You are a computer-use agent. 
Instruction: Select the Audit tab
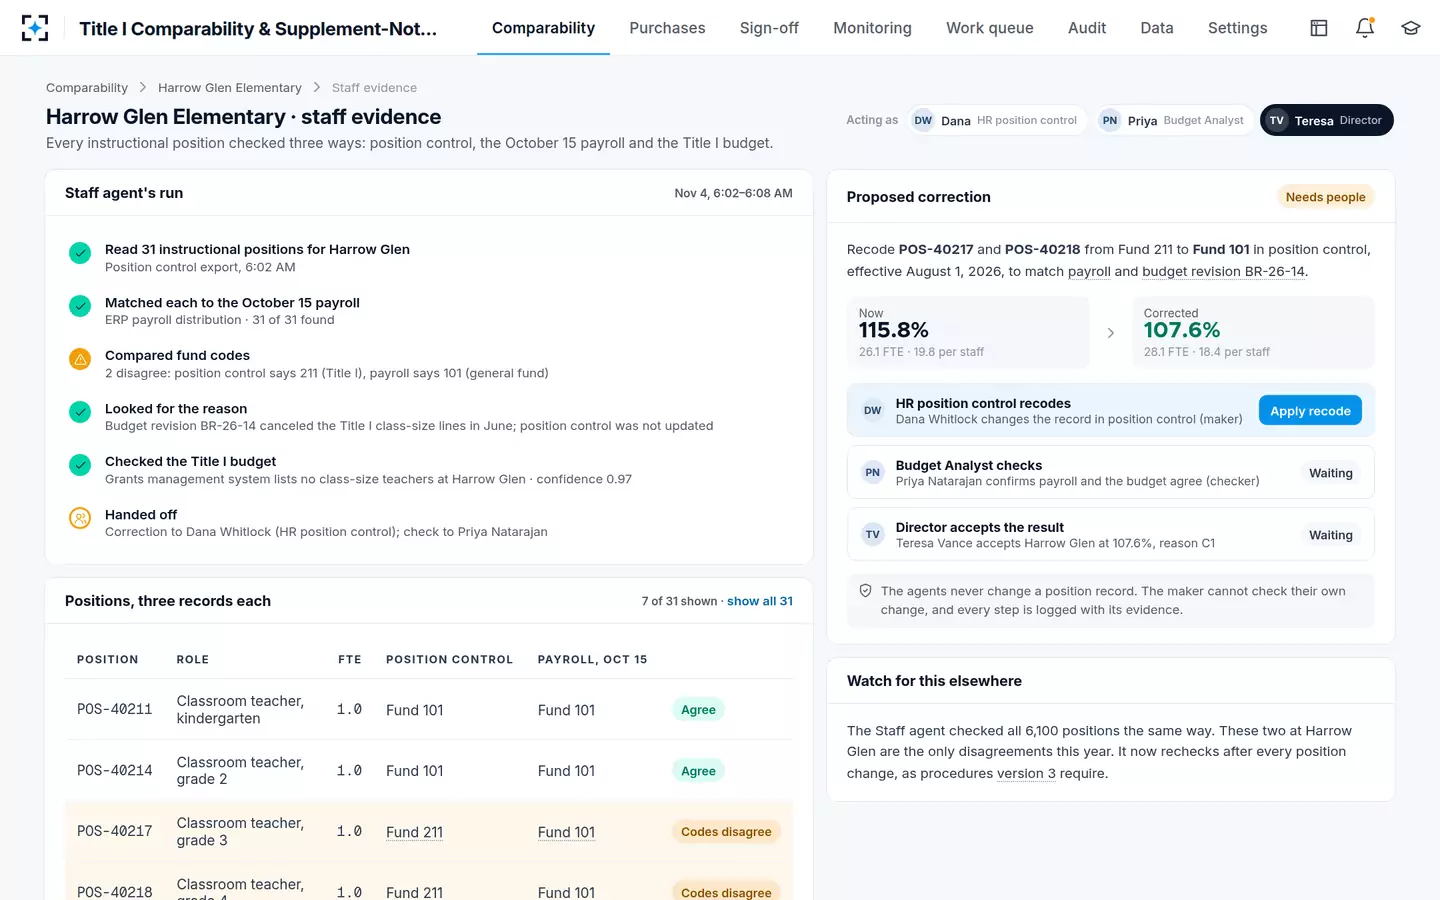[x=1087, y=28]
